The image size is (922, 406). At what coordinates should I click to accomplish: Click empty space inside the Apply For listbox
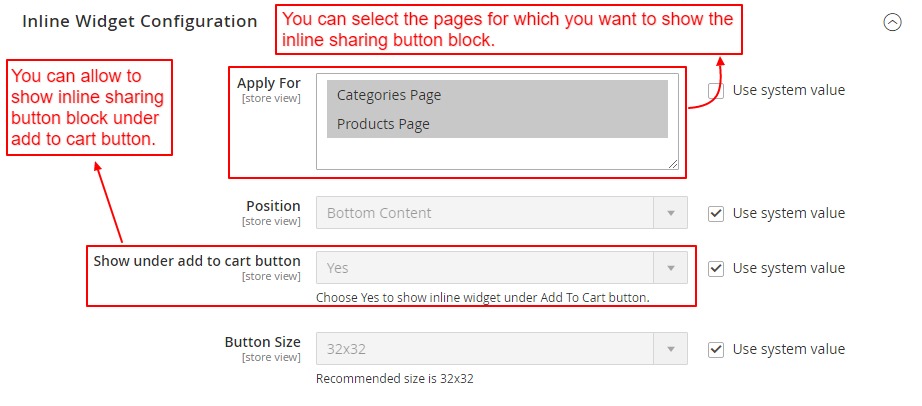pos(496,153)
